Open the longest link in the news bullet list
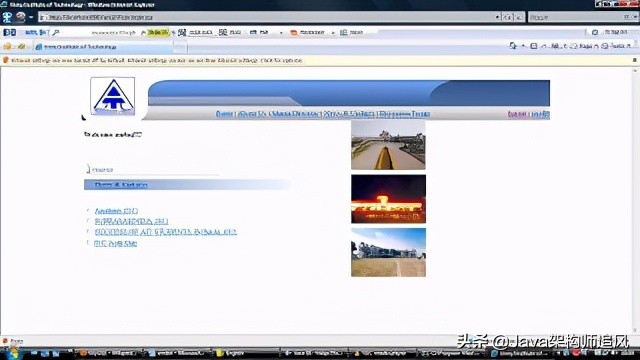Image resolution: width=640 pixels, height=360 pixels. pyautogui.click(x=165, y=232)
